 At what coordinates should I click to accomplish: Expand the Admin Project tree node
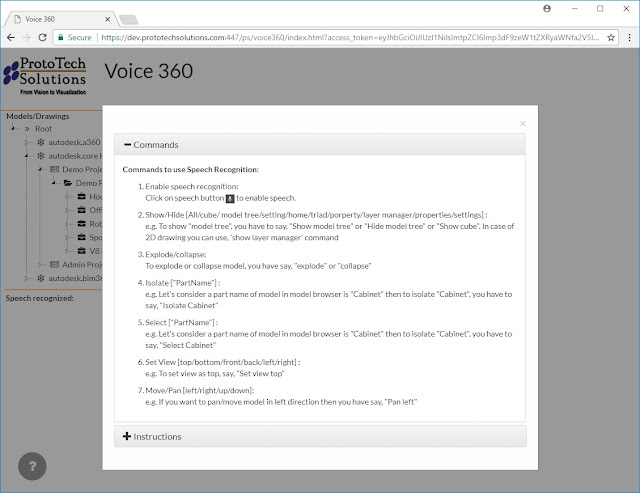pyautogui.click(x=40, y=264)
